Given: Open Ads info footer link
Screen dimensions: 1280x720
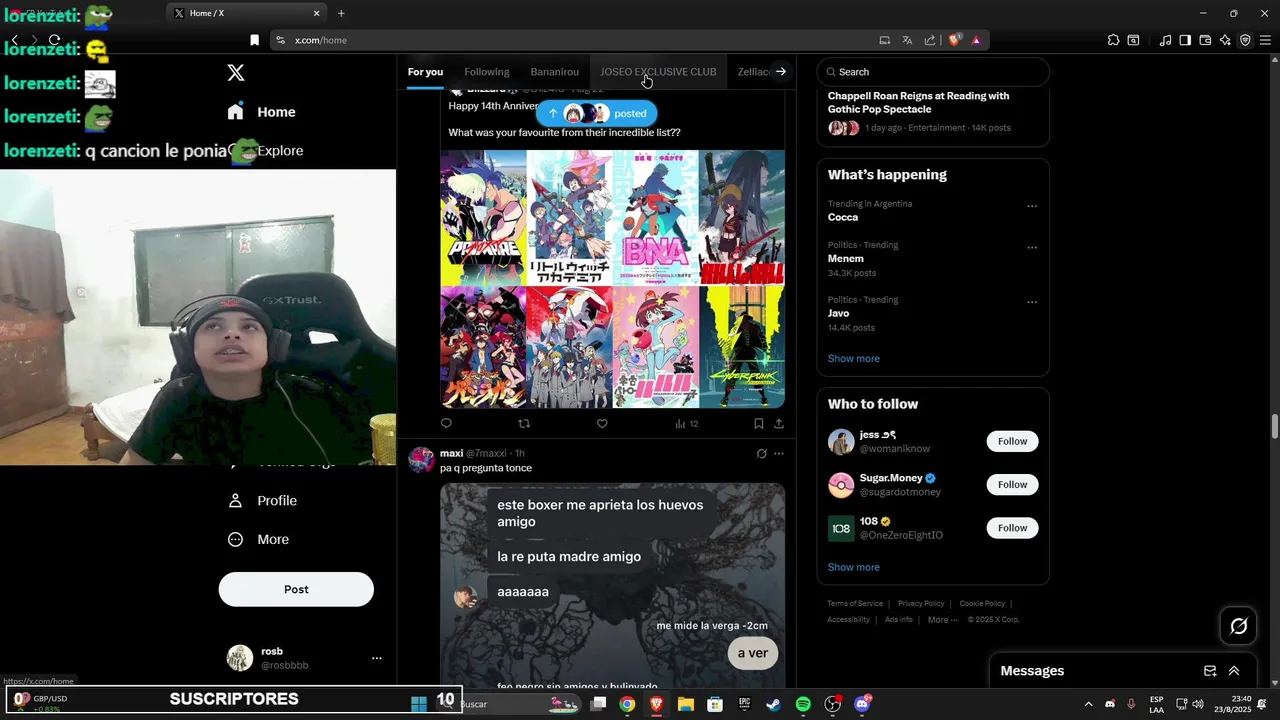Looking at the screenshot, I should tap(899, 619).
